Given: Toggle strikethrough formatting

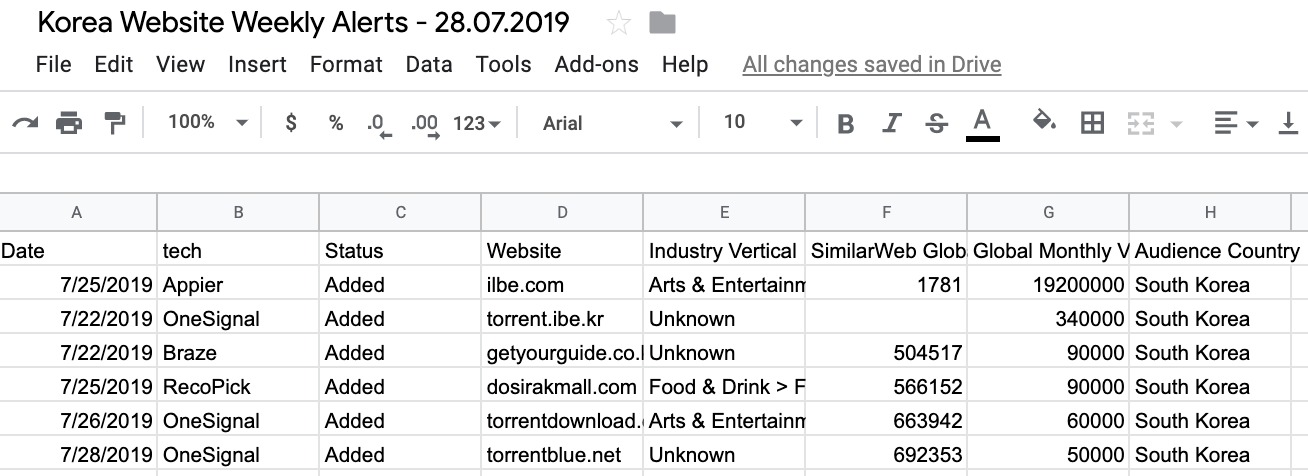Looking at the screenshot, I should pos(937,123).
